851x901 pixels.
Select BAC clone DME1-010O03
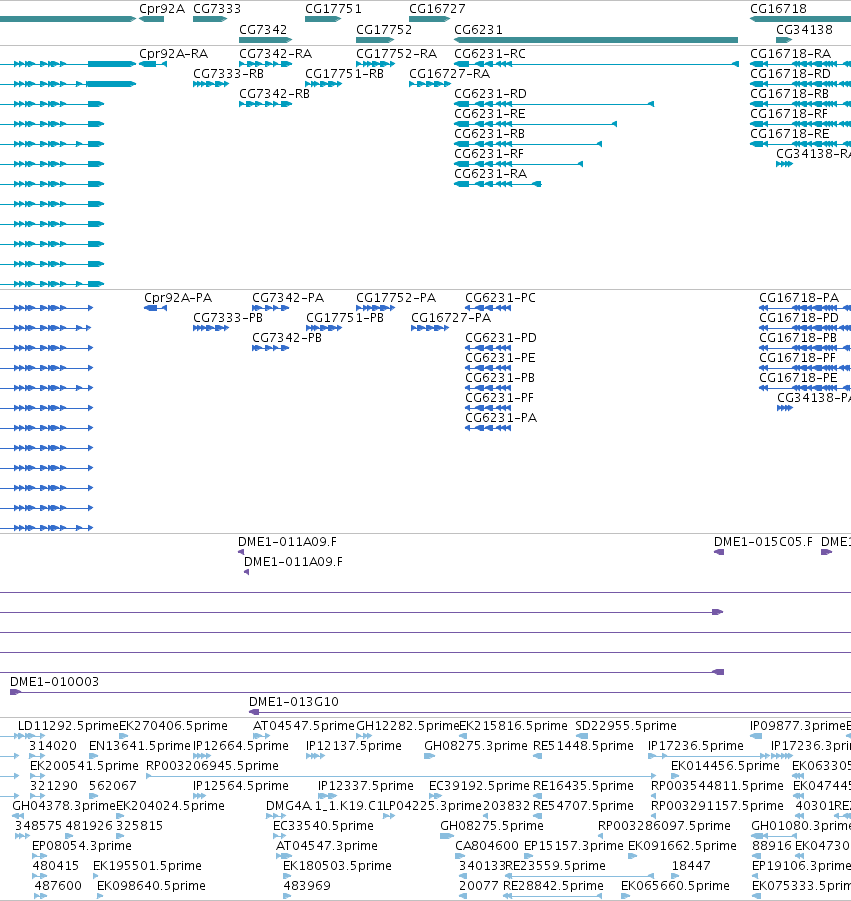(x=54, y=682)
